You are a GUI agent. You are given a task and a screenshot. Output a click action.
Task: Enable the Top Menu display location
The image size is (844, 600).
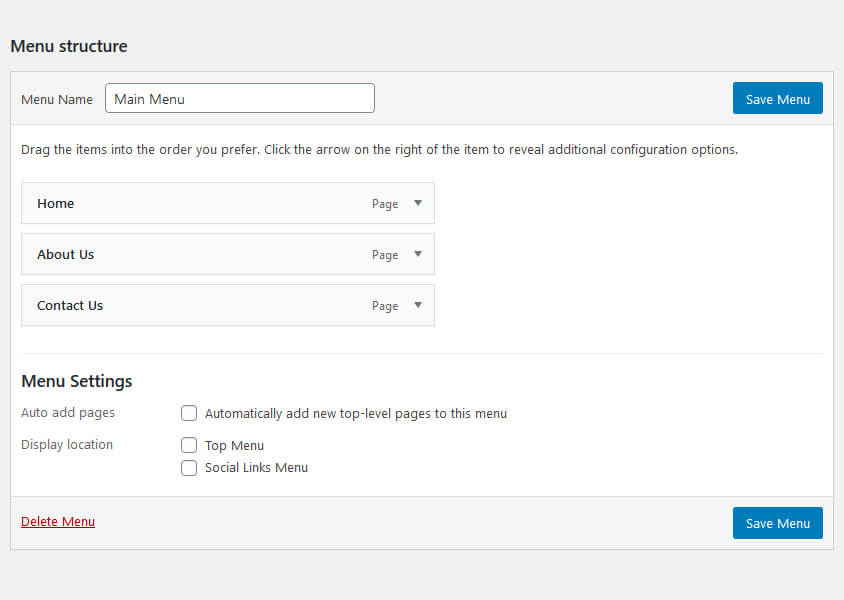pos(189,445)
